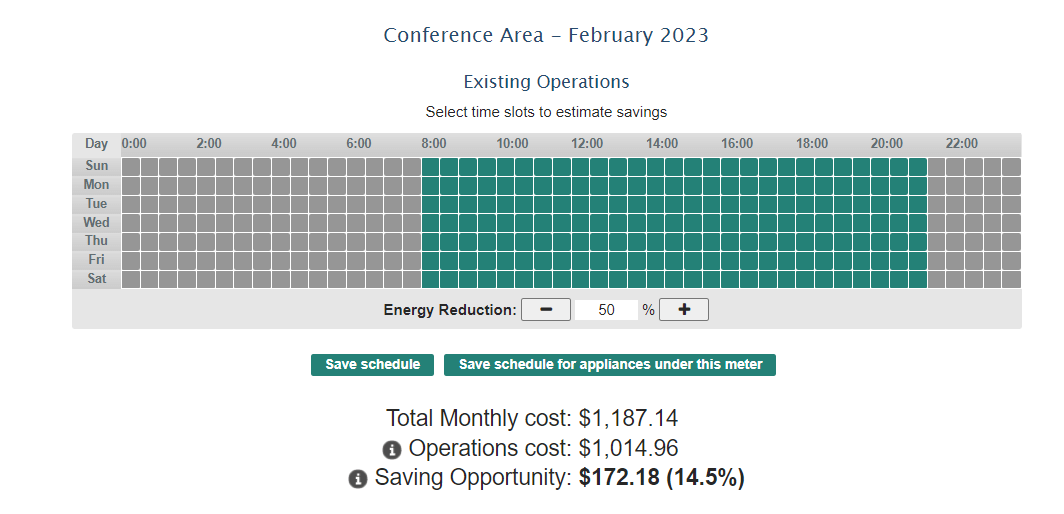The image size is (1064, 514).
Task: Toggle the Saturday 0:00 time slot
Action: point(131,279)
